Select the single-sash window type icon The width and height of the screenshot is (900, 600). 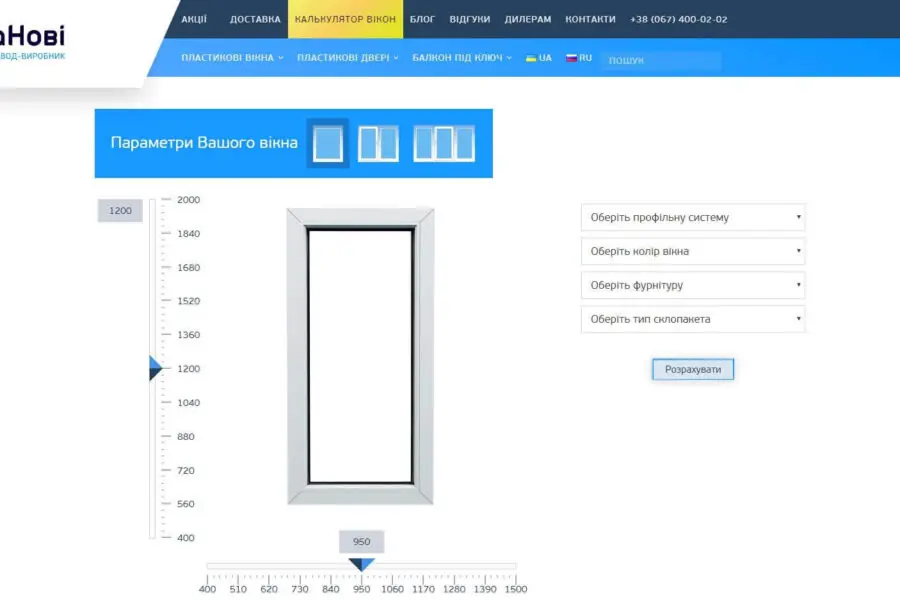[x=327, y=144]
